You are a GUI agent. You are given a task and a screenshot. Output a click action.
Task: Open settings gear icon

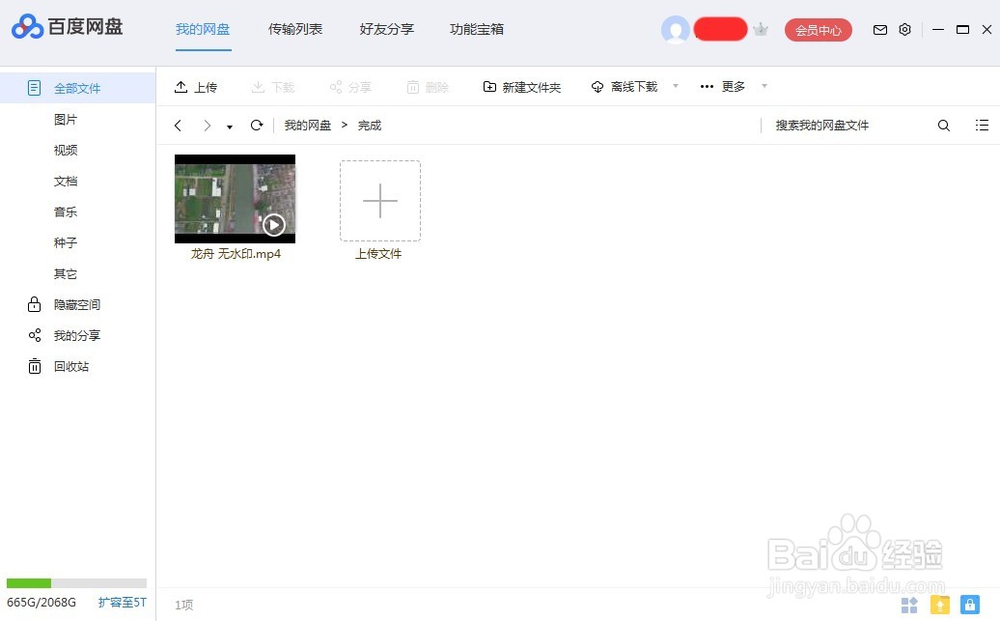(x=905, y=29)
